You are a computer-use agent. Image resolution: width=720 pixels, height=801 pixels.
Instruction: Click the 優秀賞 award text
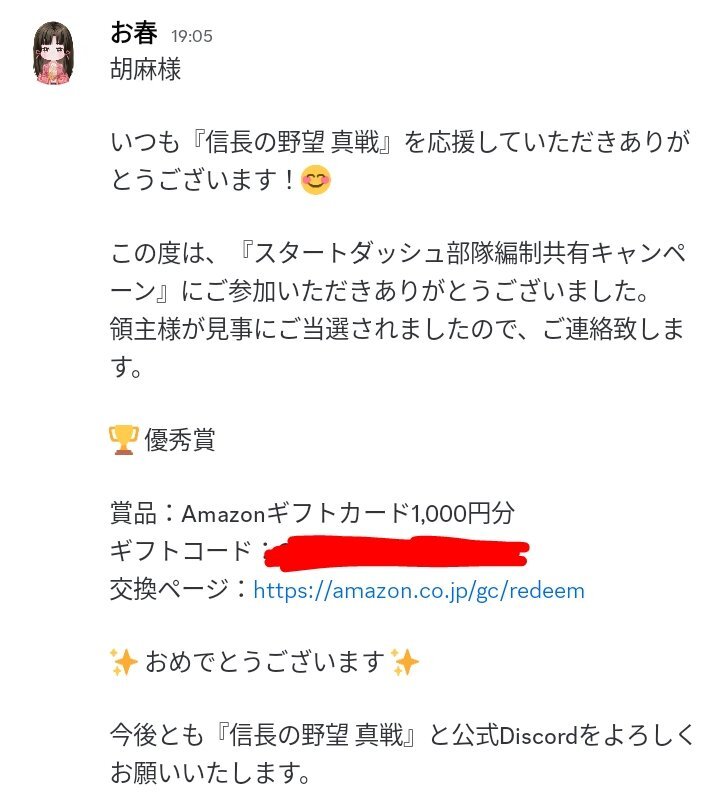[180, 440]
